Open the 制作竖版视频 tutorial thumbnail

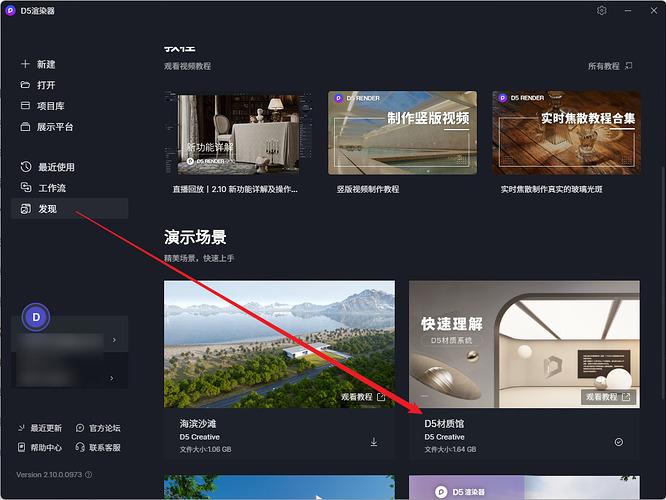point(402,133)
